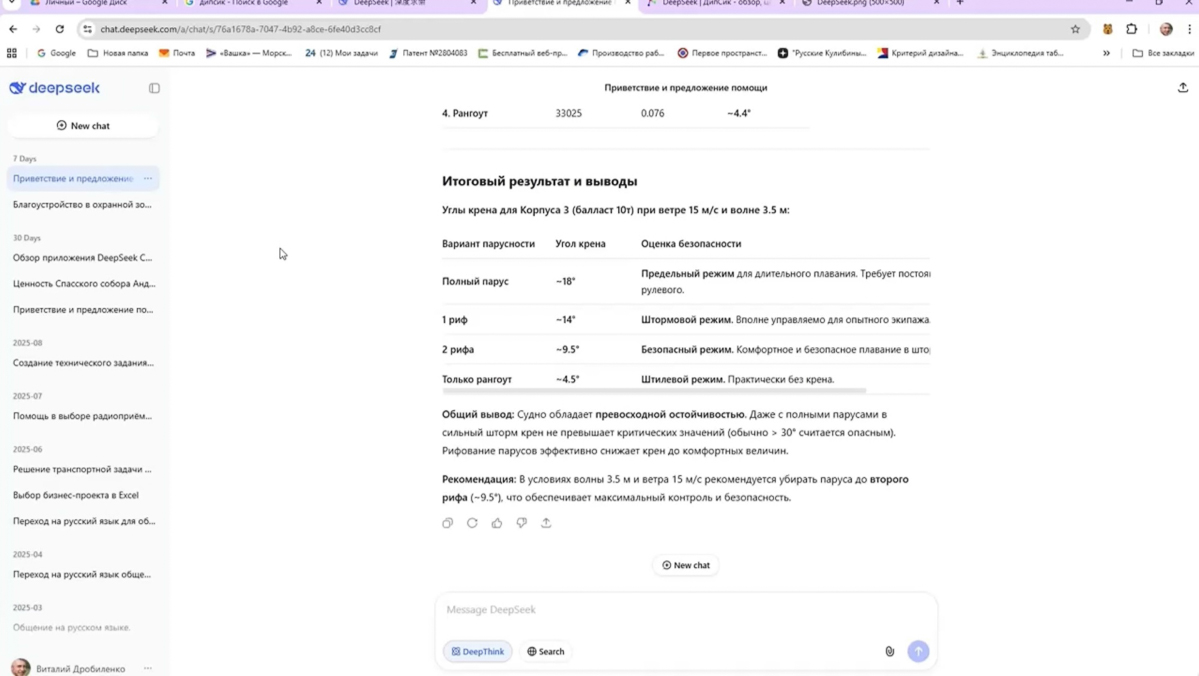Open user profile menu next to Виталий Дробиленко

(148, 668)
